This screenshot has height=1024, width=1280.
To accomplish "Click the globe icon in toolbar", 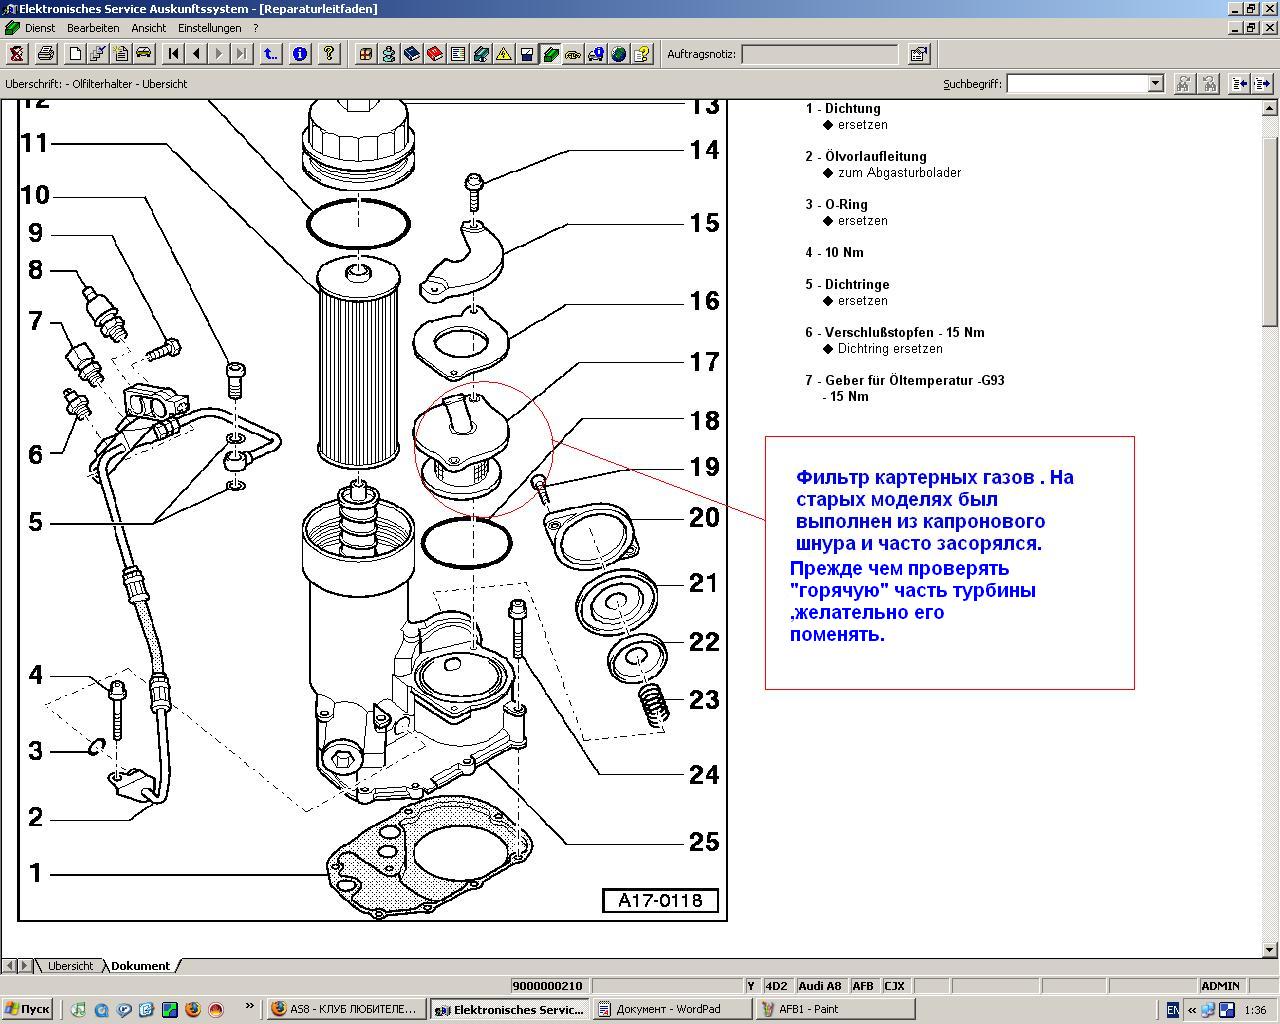I will (619, 54).
